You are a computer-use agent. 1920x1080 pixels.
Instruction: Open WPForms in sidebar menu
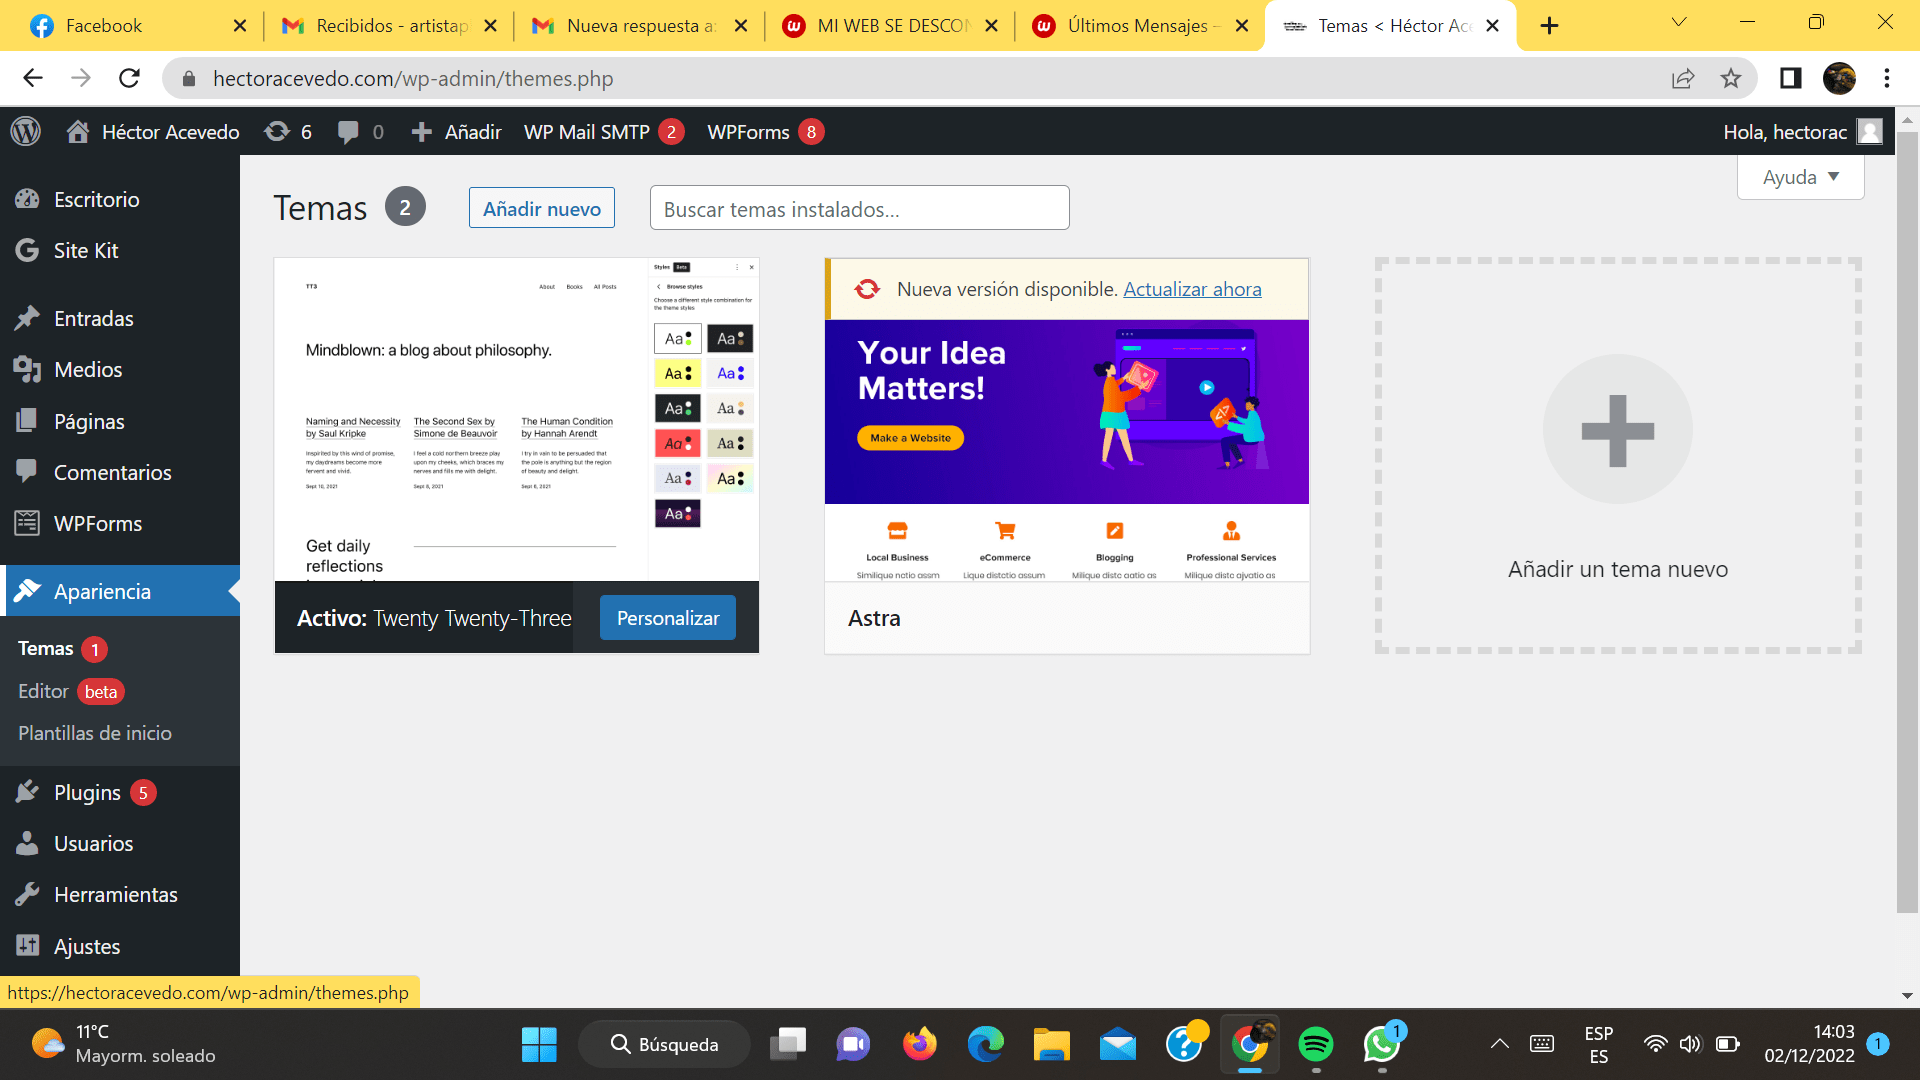point(120,523)
